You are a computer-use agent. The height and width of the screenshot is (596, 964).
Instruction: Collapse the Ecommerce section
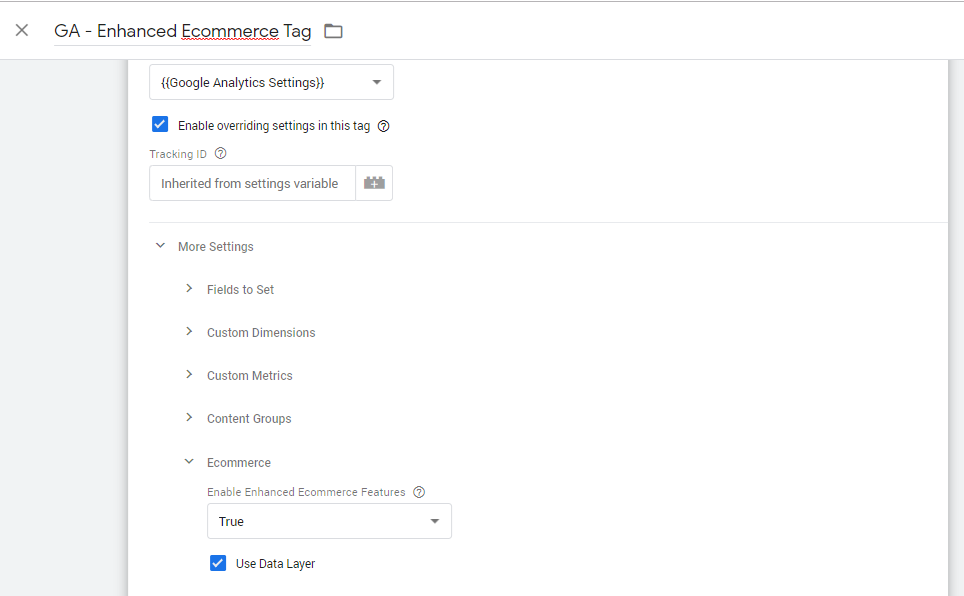[189, 462]
